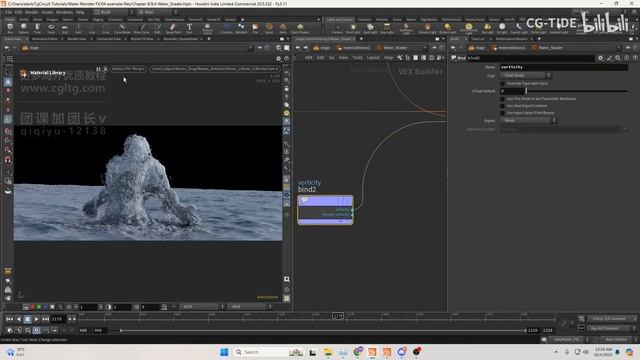640x360 pixels.
Task: Open the Karma CPU renderer dropdown
Action: coord(129,69)
